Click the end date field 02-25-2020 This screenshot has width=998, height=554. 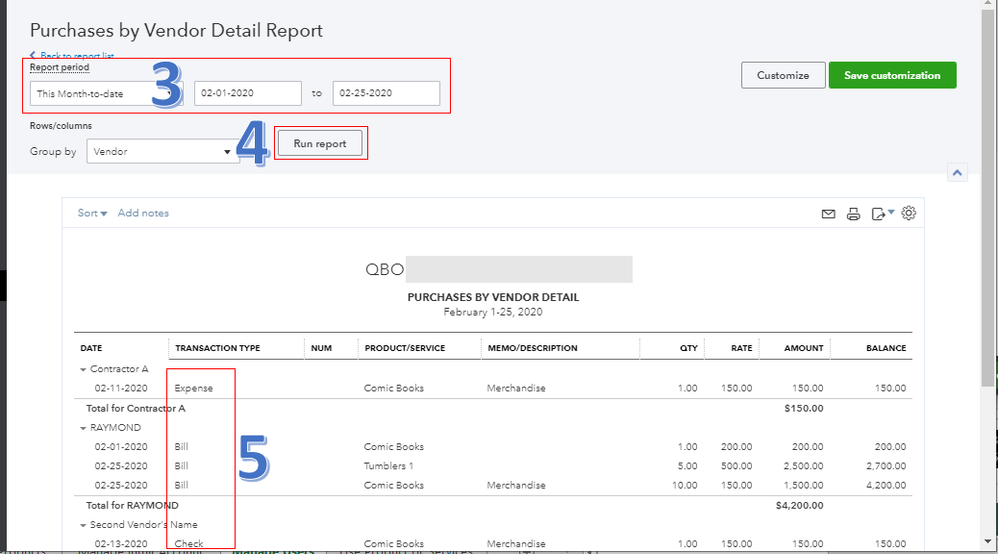point(385,93)
